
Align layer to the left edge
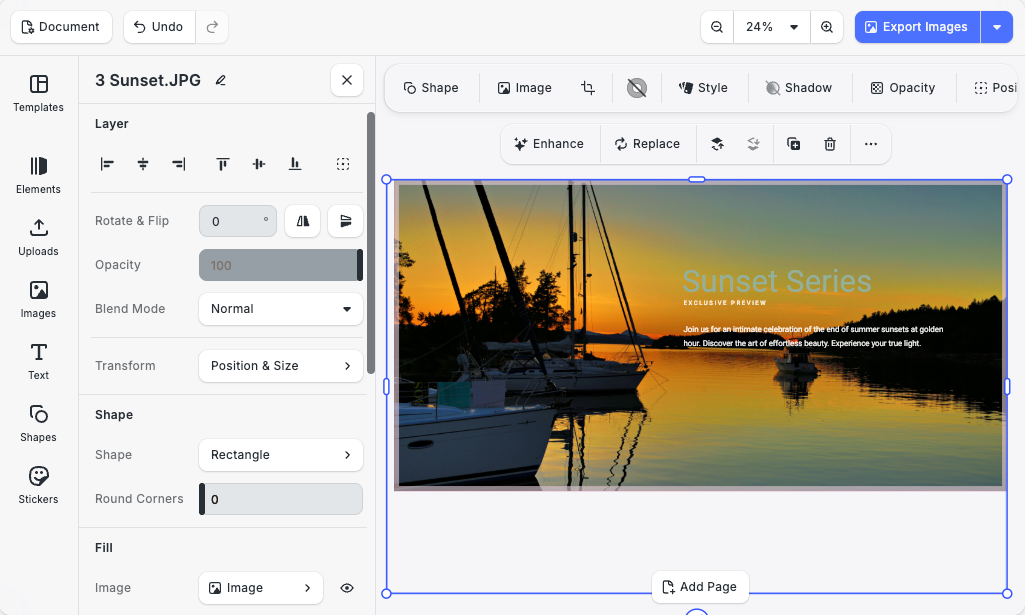coord(107,164)
